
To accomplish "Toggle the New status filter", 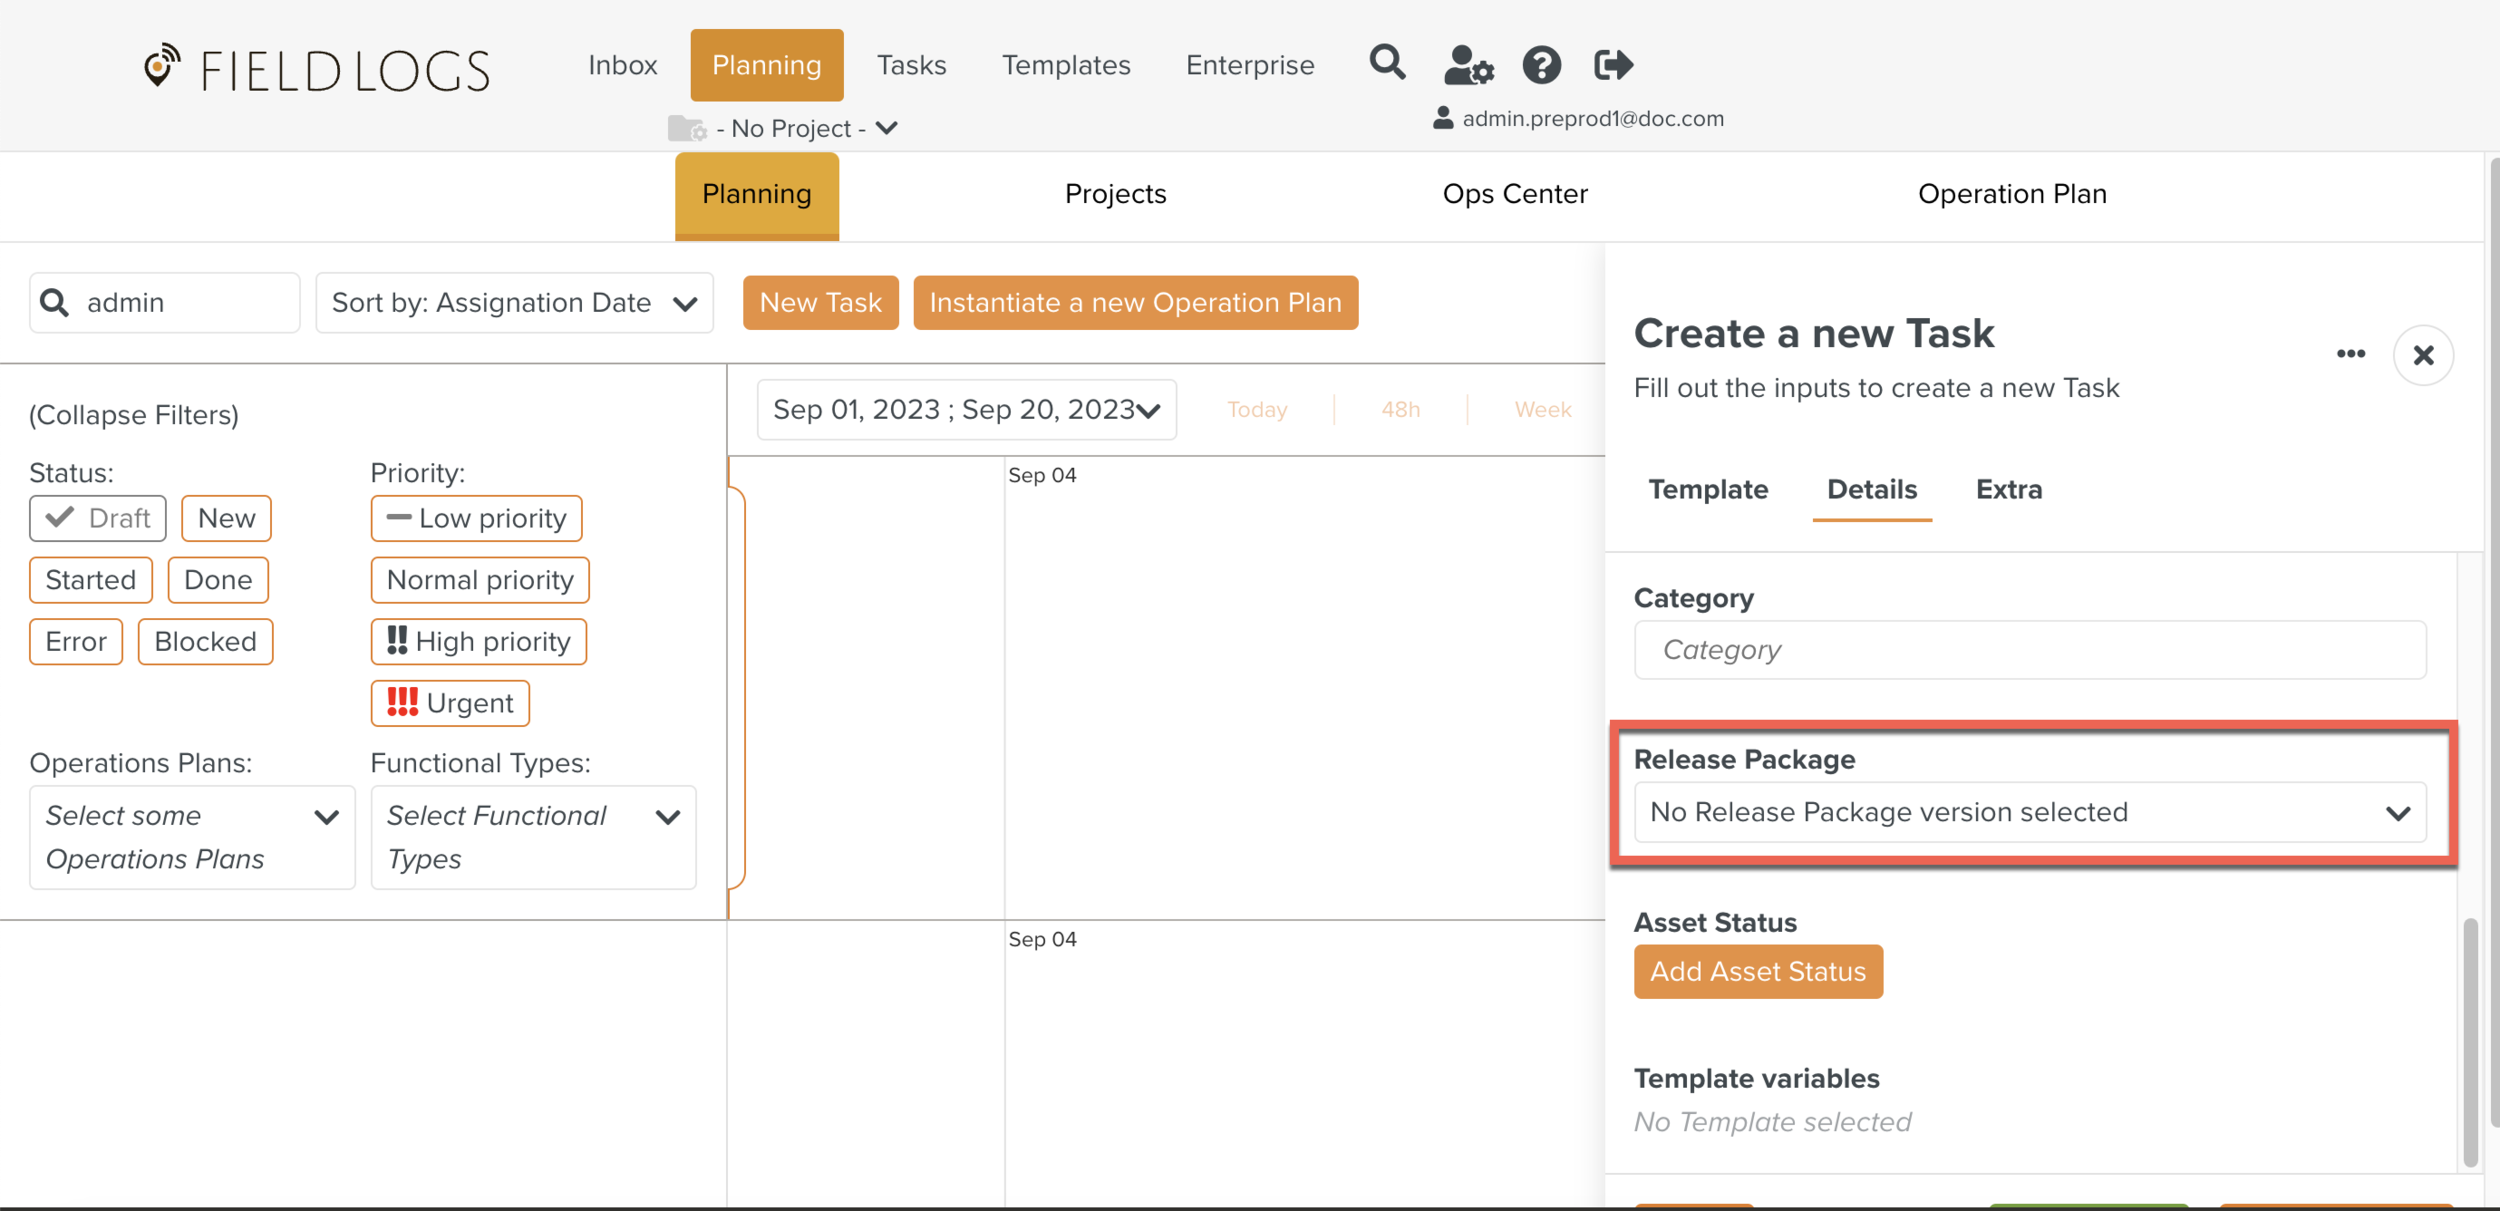I will tap(226, 518).
